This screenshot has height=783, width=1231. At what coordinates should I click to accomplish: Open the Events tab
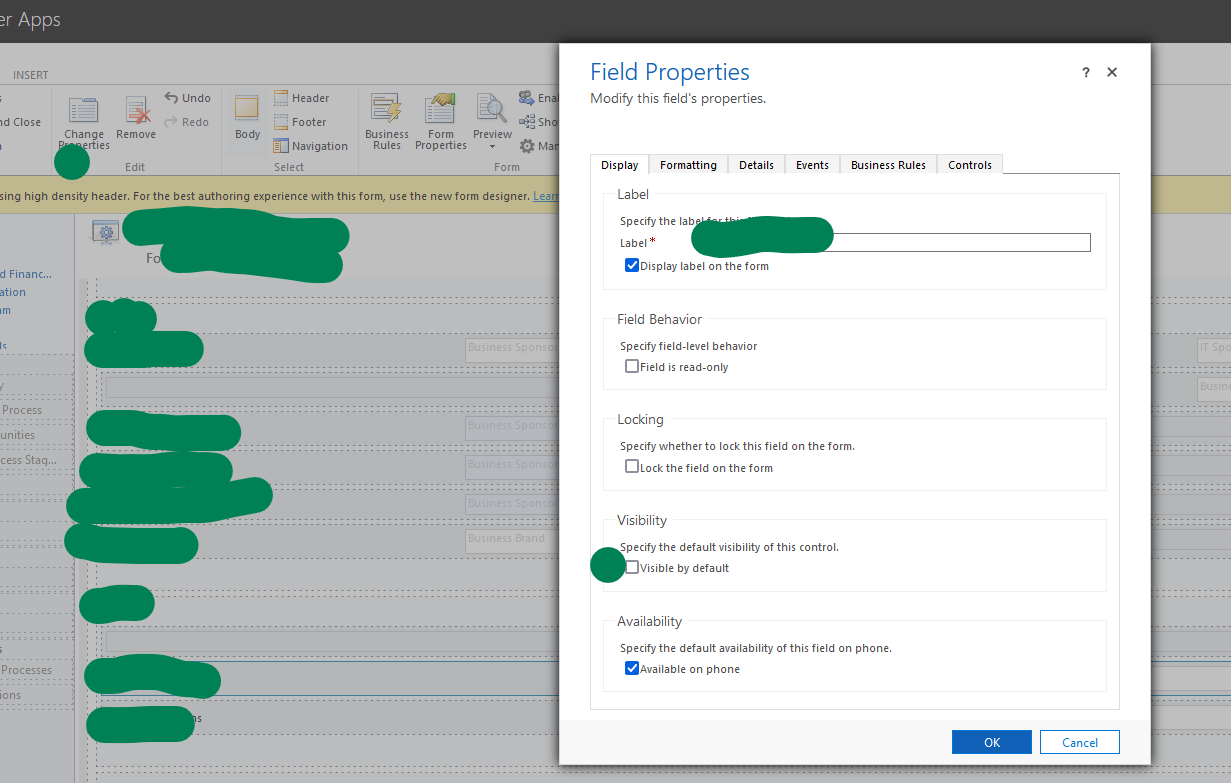[811, 164]
